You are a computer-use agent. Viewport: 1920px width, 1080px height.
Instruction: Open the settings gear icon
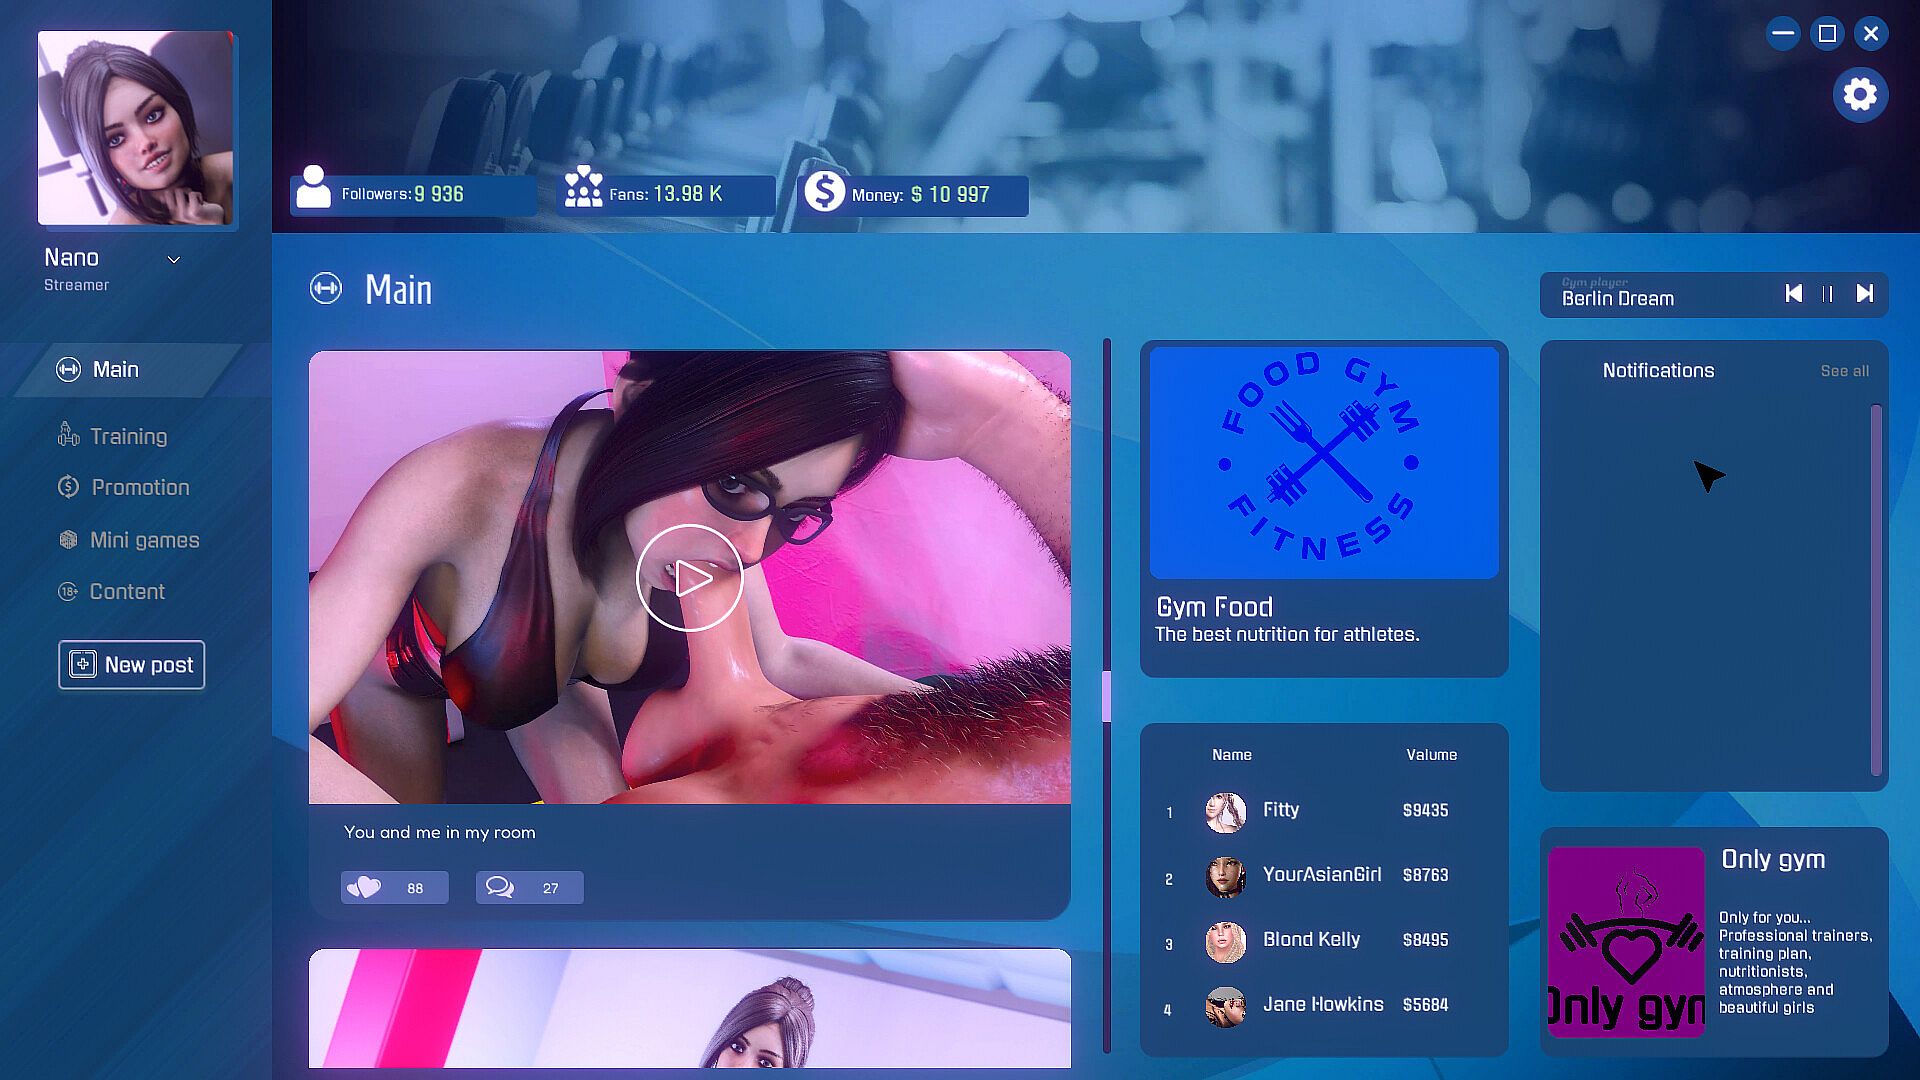tap(1860, 95)
